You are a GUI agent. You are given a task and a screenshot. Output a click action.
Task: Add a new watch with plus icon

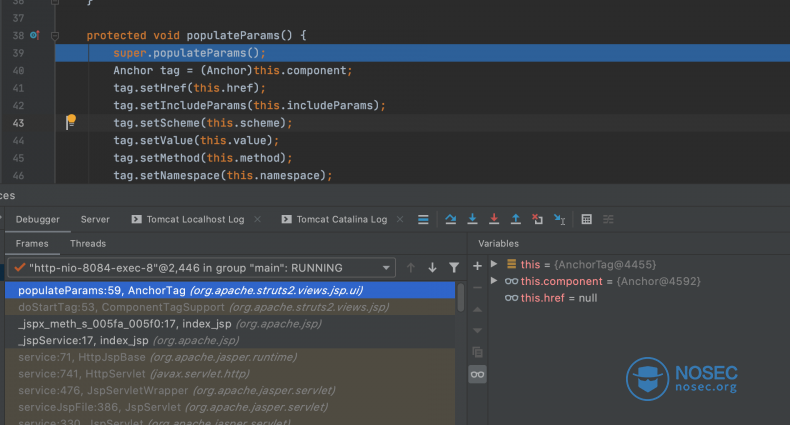477,265
